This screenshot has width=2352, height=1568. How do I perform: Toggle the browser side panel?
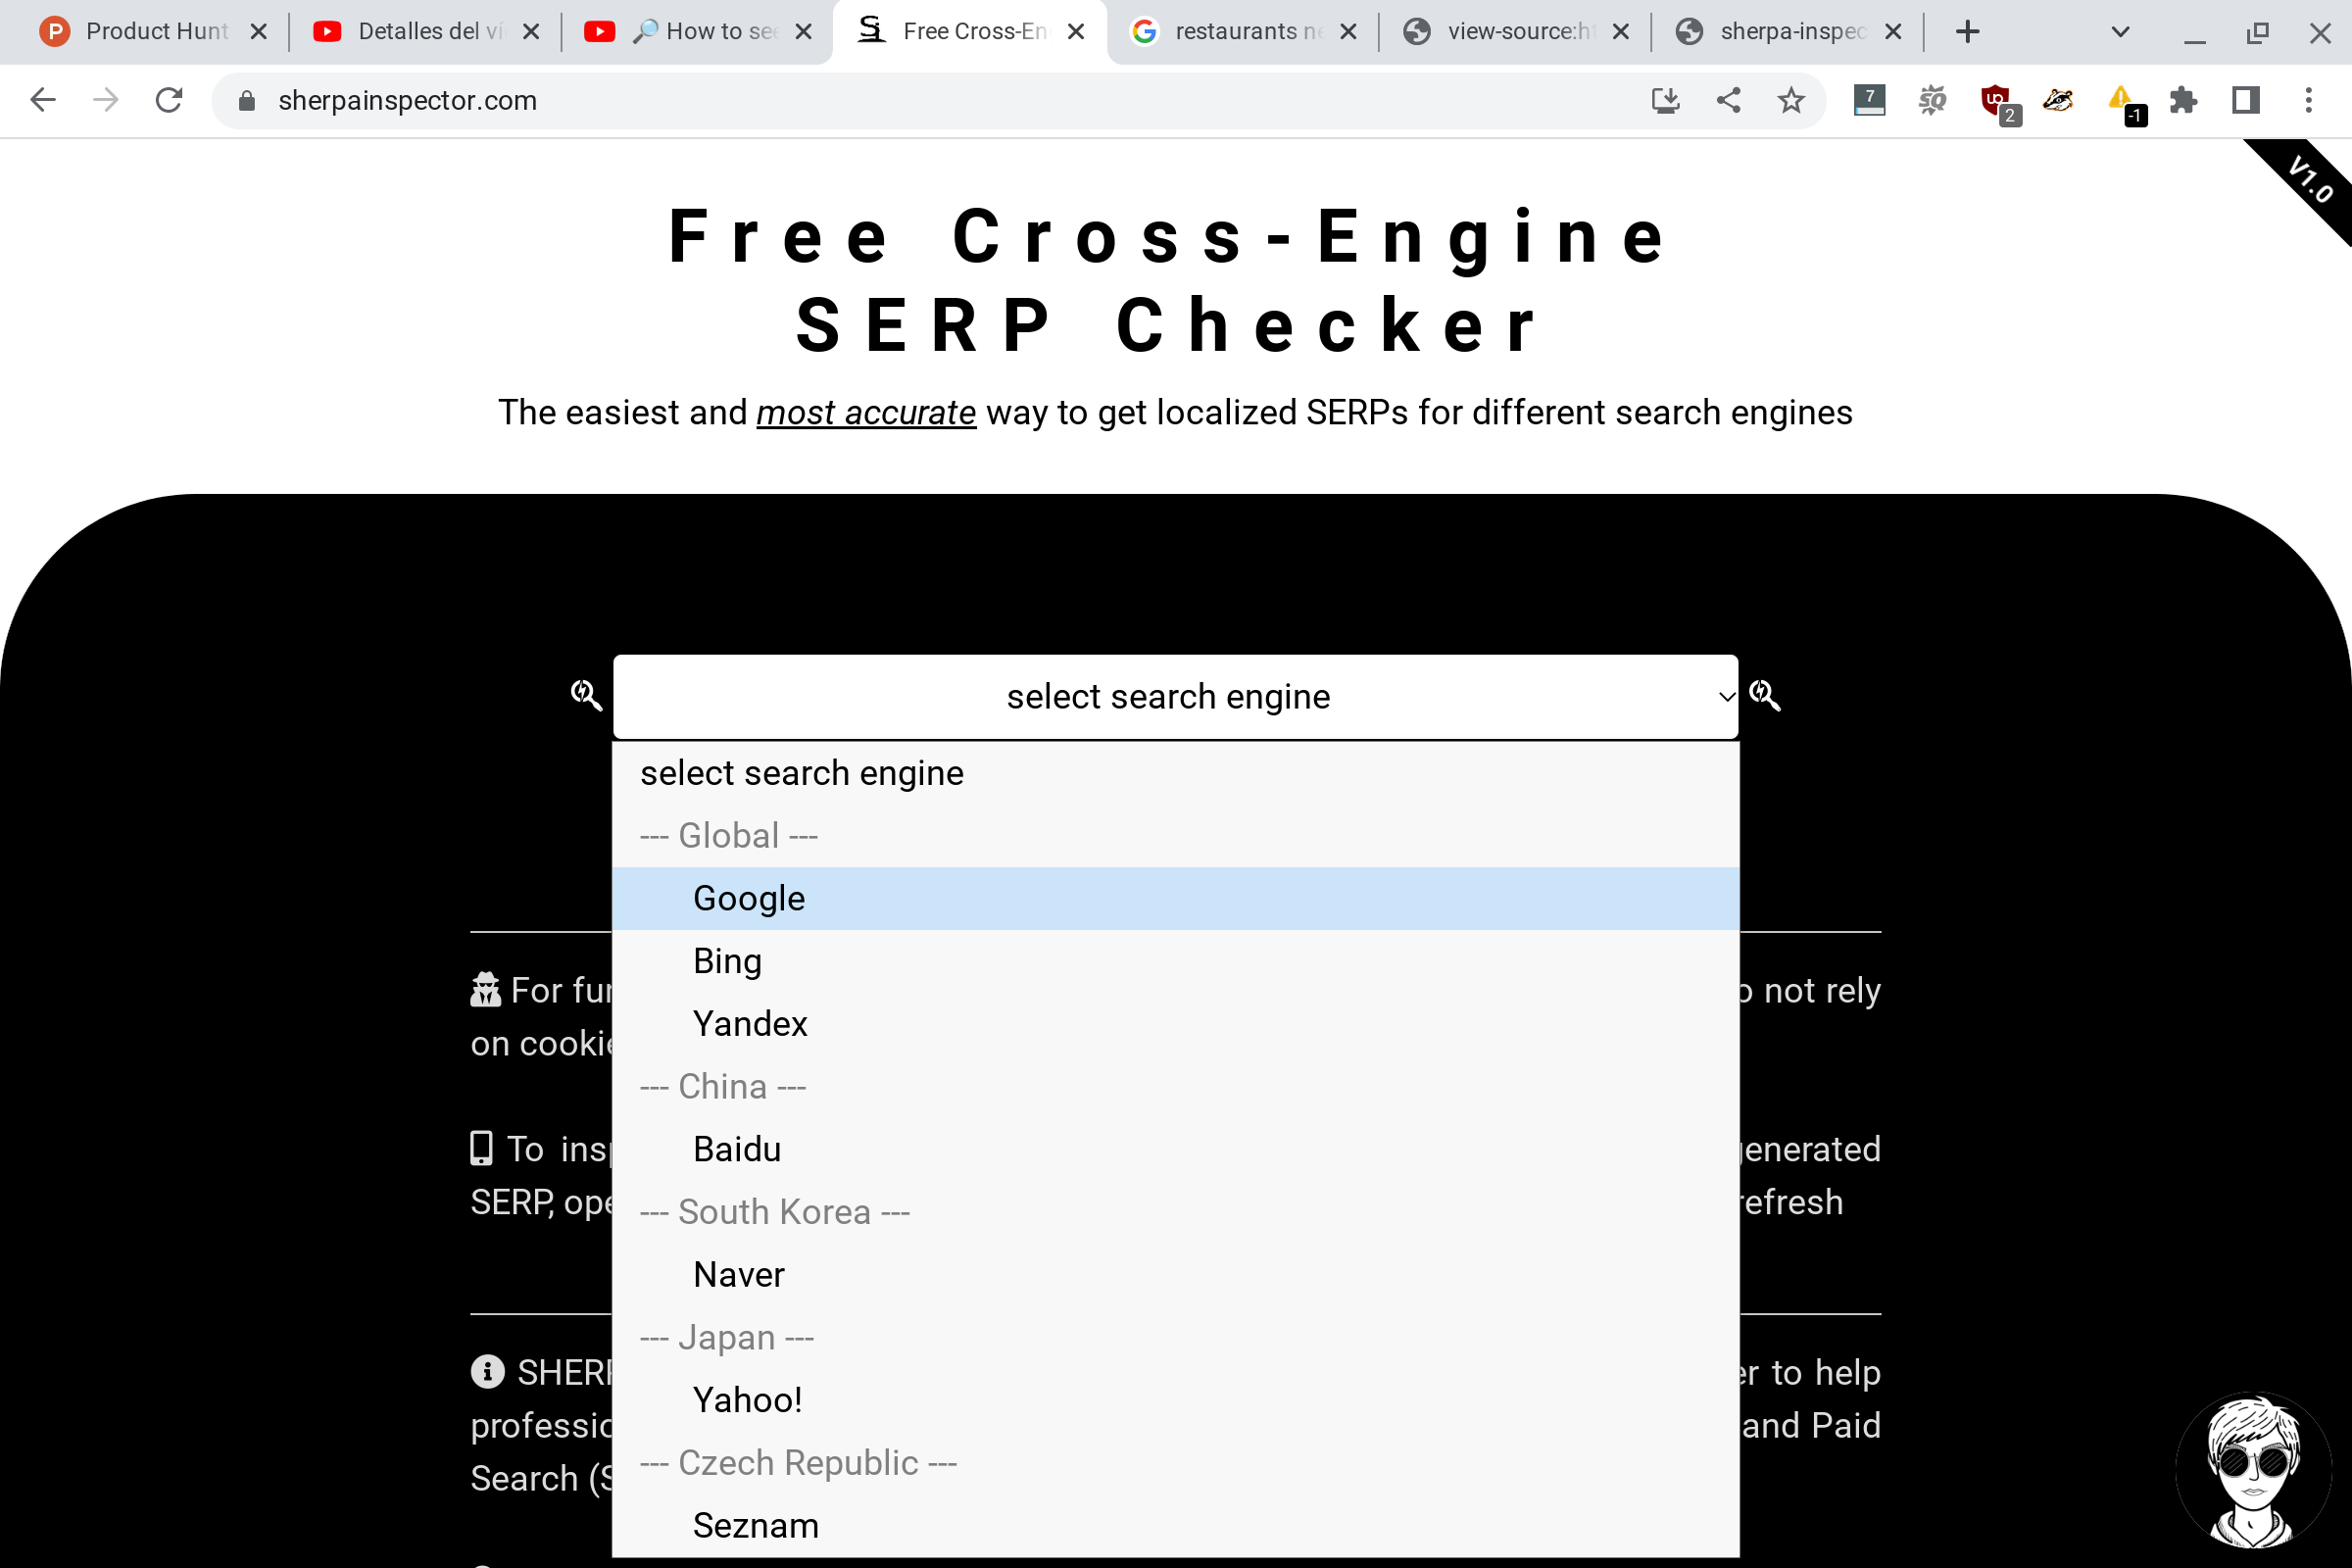[x=2246, y=100]
